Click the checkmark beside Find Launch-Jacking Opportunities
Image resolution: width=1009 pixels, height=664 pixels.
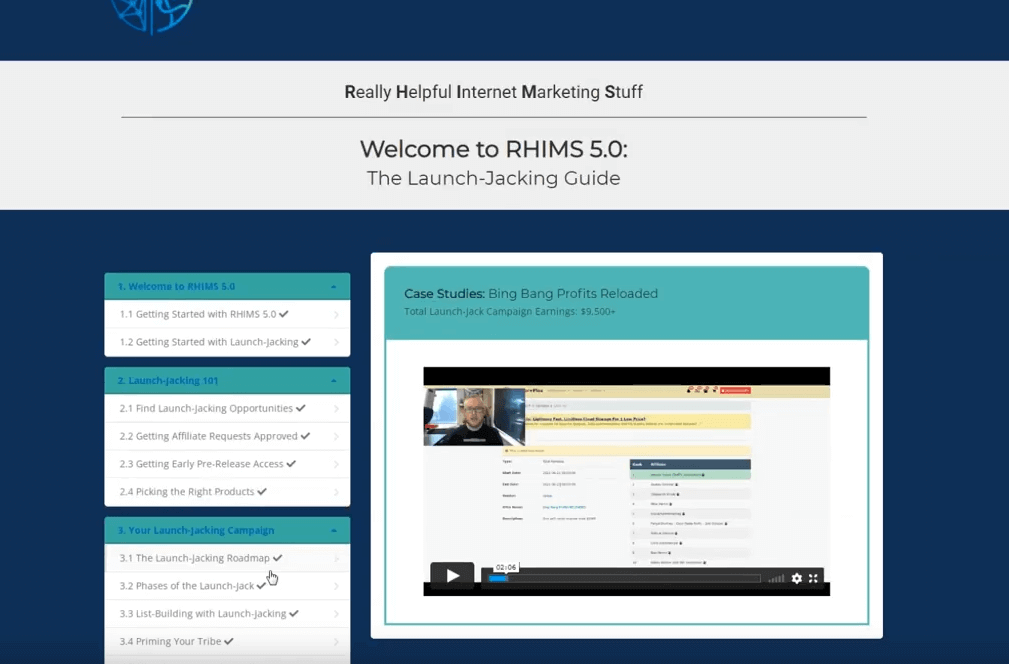301,408
